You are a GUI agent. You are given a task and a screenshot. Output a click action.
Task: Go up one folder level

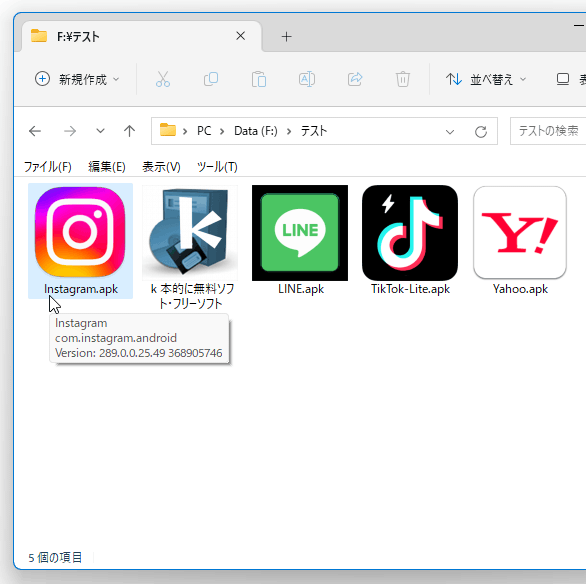tap(129, 131)
